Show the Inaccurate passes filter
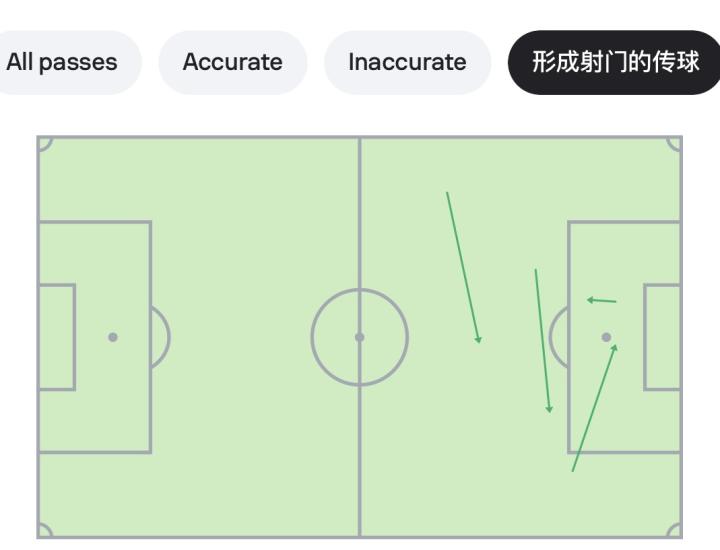The width and height of the screenshot is (720, 550). [x=407, y=62]
